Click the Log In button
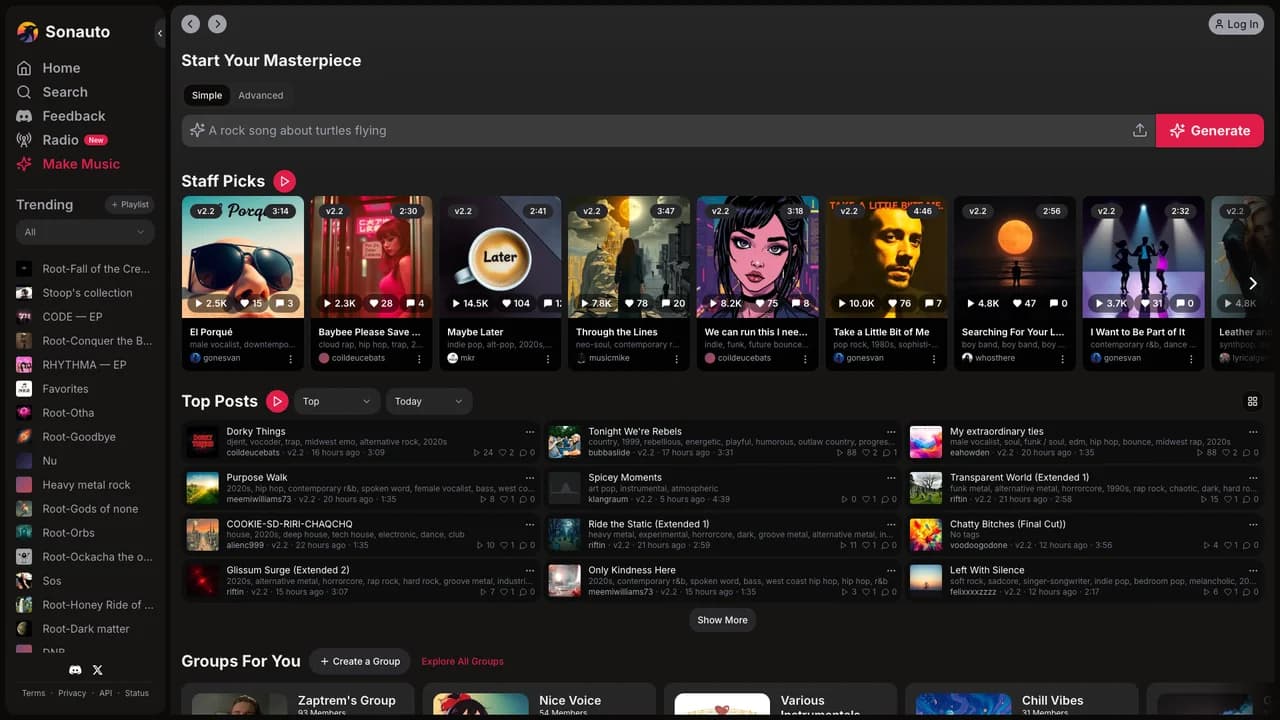The image size is (1280, 720). click(1235, 24)
